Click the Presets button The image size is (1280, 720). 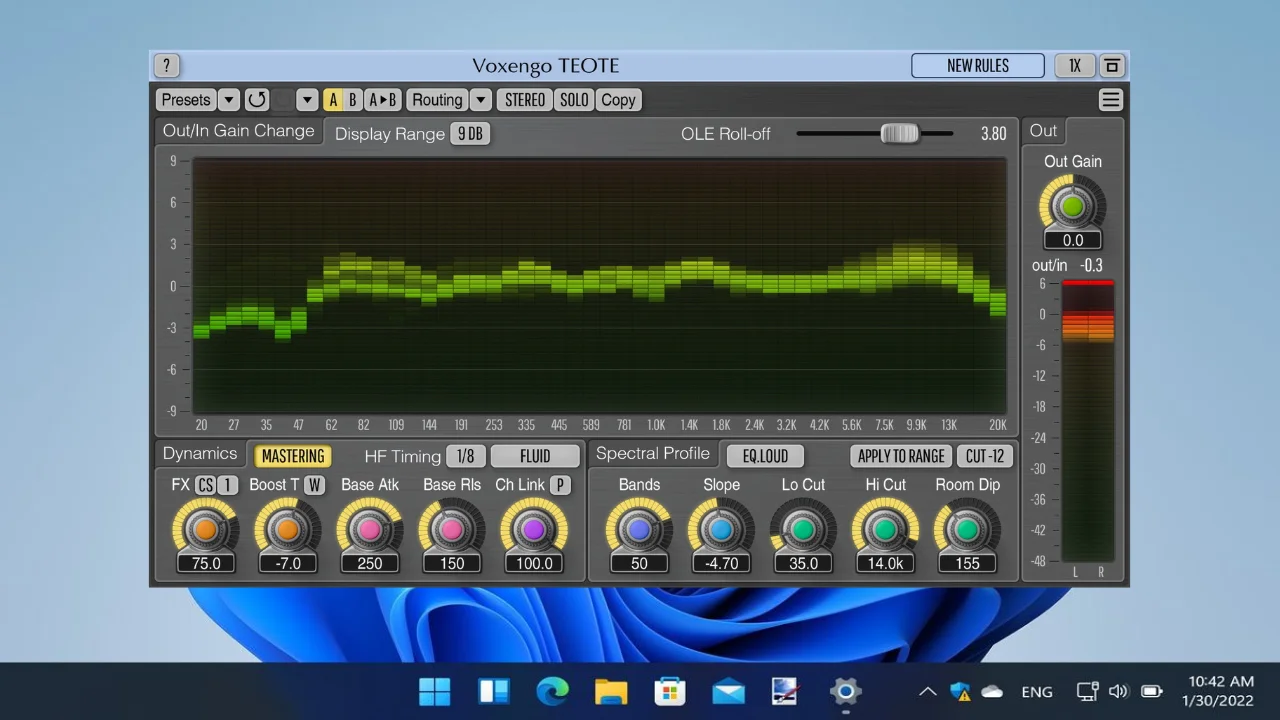[186, 100]
